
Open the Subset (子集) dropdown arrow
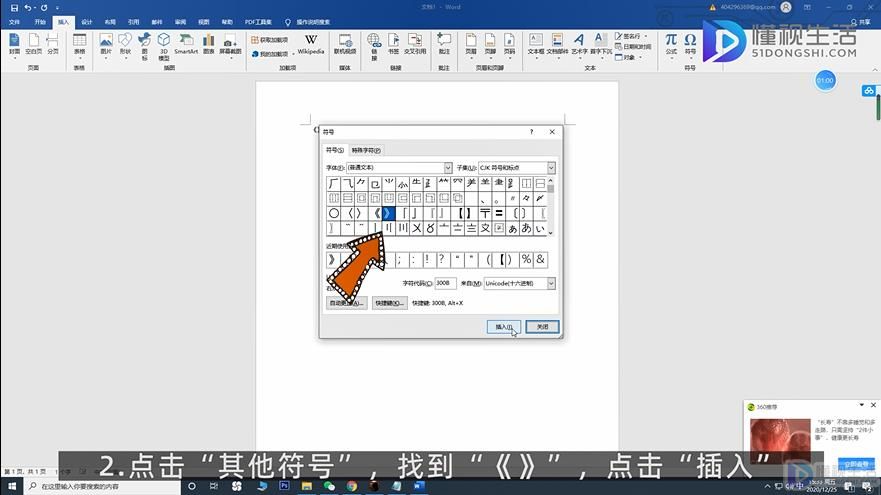click(551, 167)
